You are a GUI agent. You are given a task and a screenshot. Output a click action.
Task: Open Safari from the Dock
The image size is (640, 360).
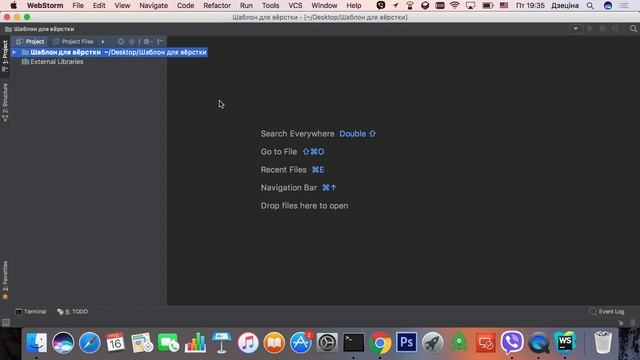89,342
